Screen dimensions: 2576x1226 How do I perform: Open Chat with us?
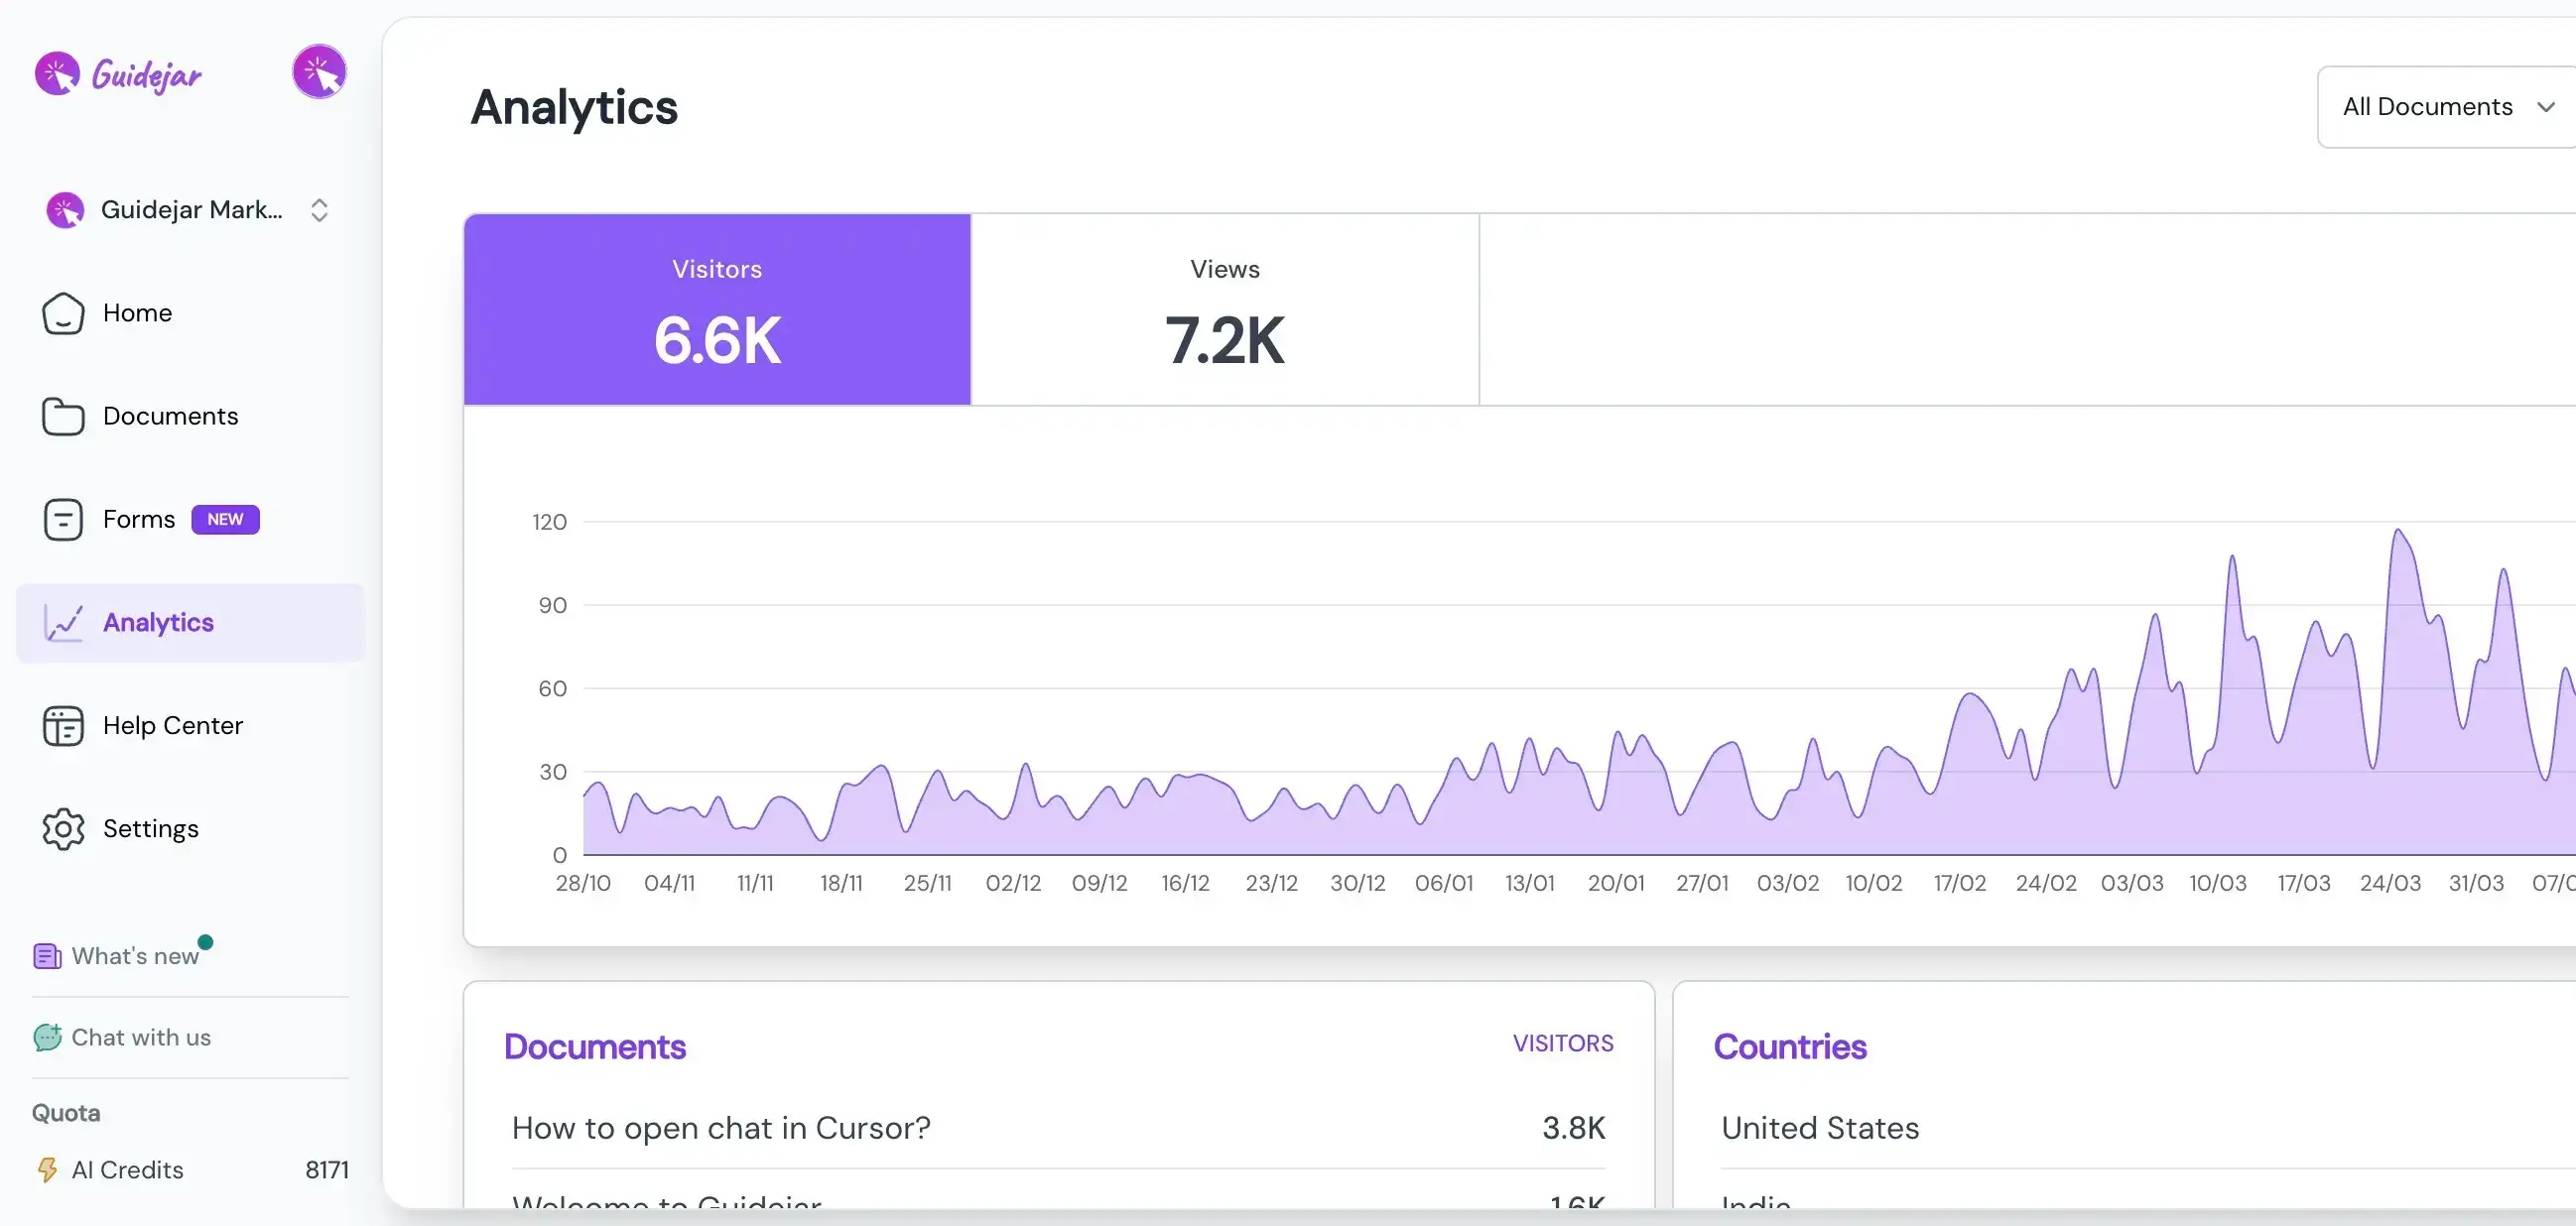141,1038
